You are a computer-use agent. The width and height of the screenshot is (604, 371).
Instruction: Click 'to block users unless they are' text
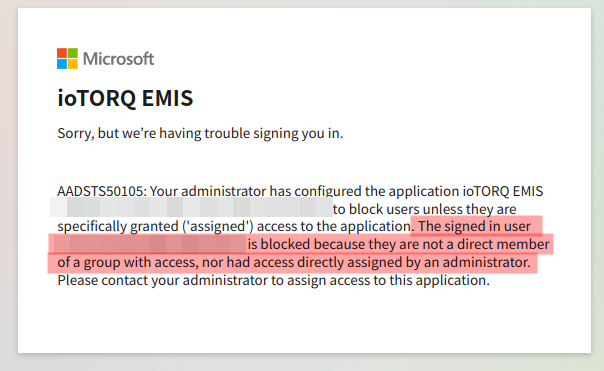tap(424, 209)
